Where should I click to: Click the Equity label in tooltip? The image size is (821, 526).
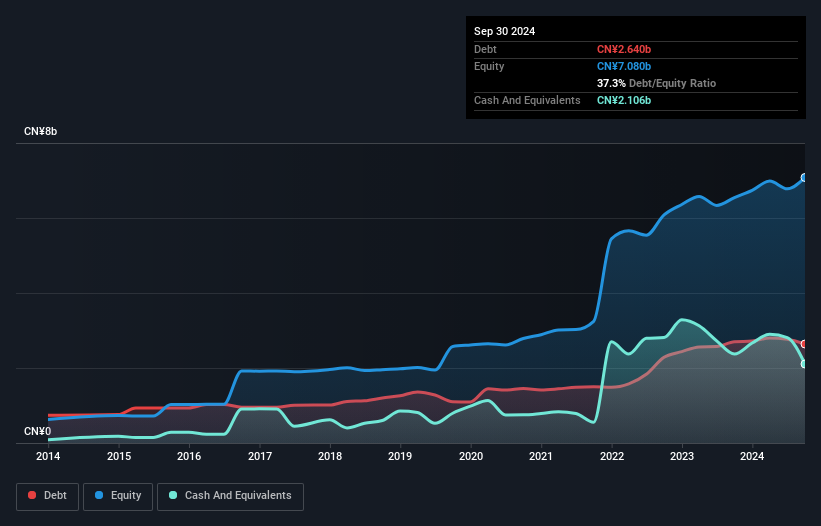pos(489,66)
